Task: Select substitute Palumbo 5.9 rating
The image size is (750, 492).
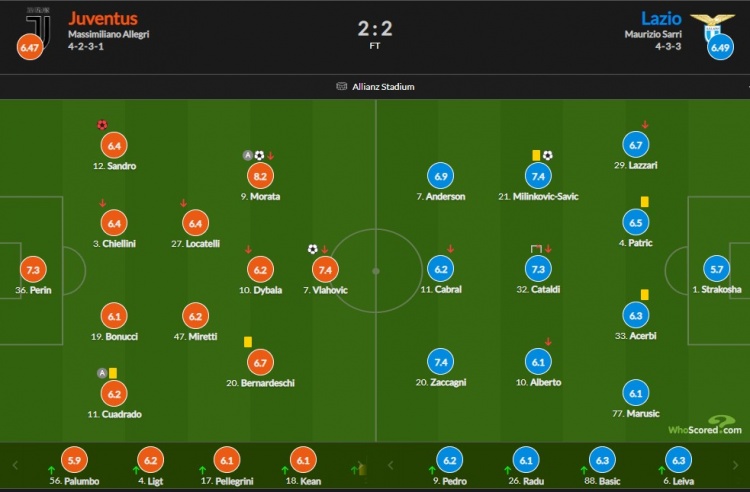Action: (74, 460)
